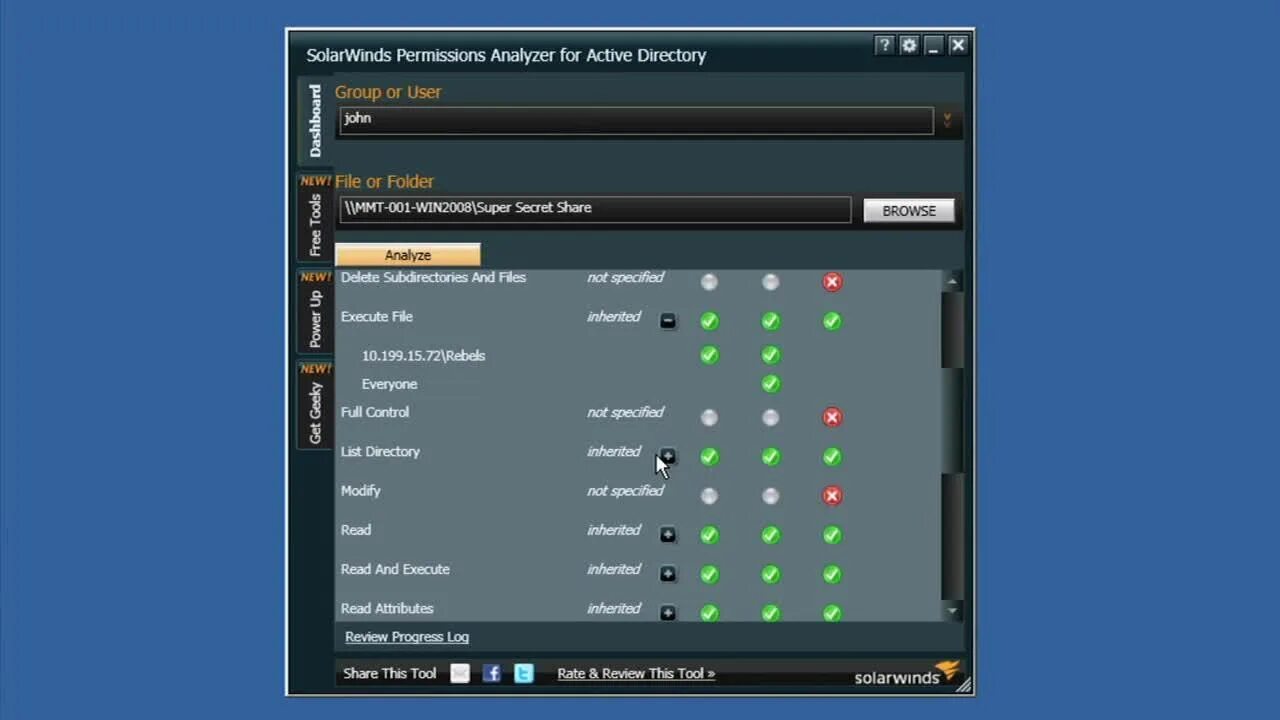Switch to the Dashboard tab

click(315, 120)
